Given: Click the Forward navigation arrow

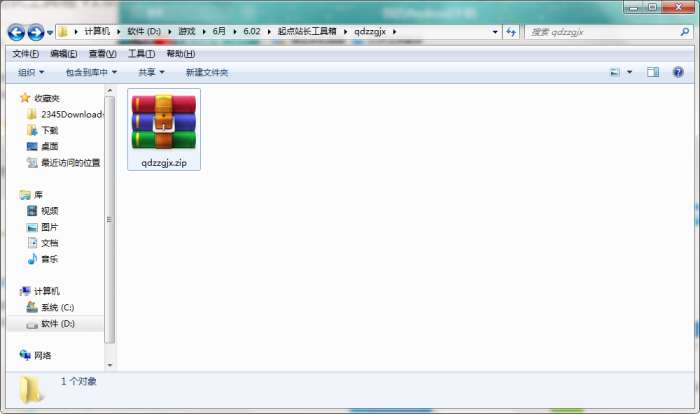Looking at the screenshot, I should pos(36,32).
